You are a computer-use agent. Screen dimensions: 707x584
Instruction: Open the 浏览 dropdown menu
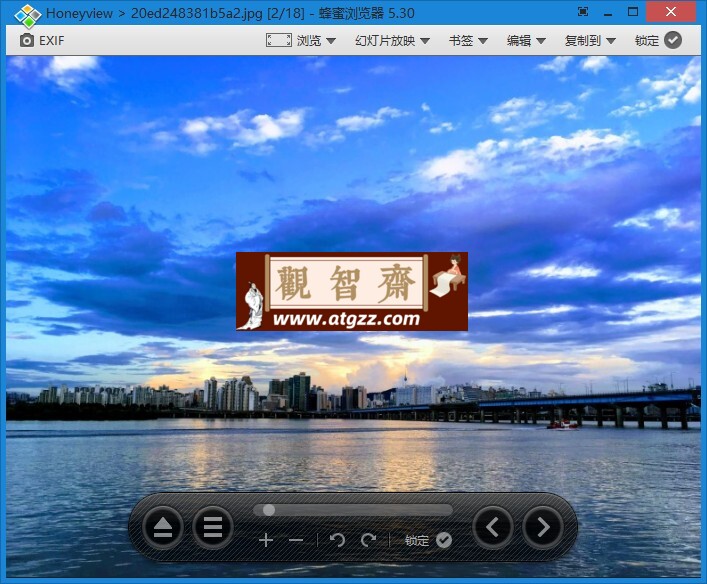click(316, 41)
